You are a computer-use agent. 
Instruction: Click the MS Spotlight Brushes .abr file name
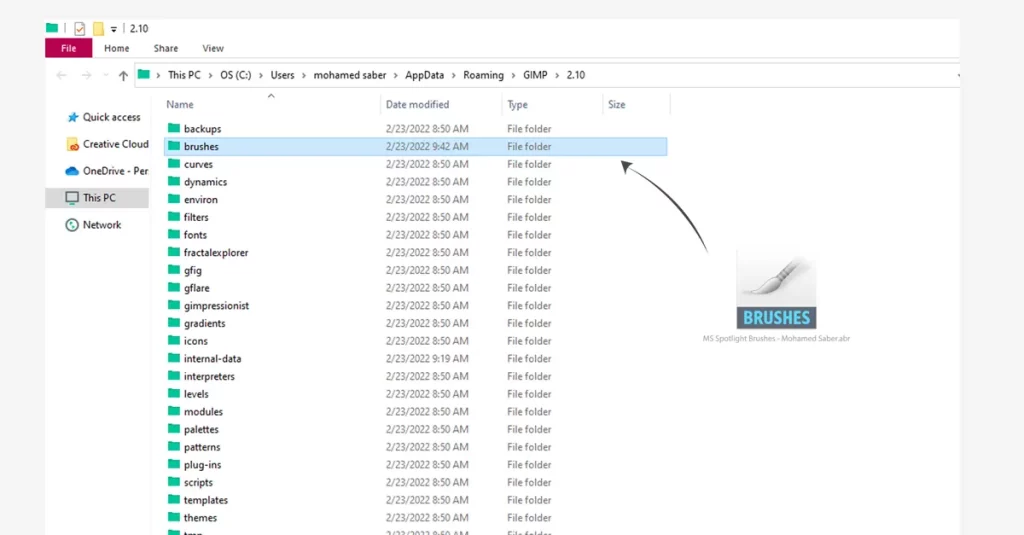coord(776,338)
